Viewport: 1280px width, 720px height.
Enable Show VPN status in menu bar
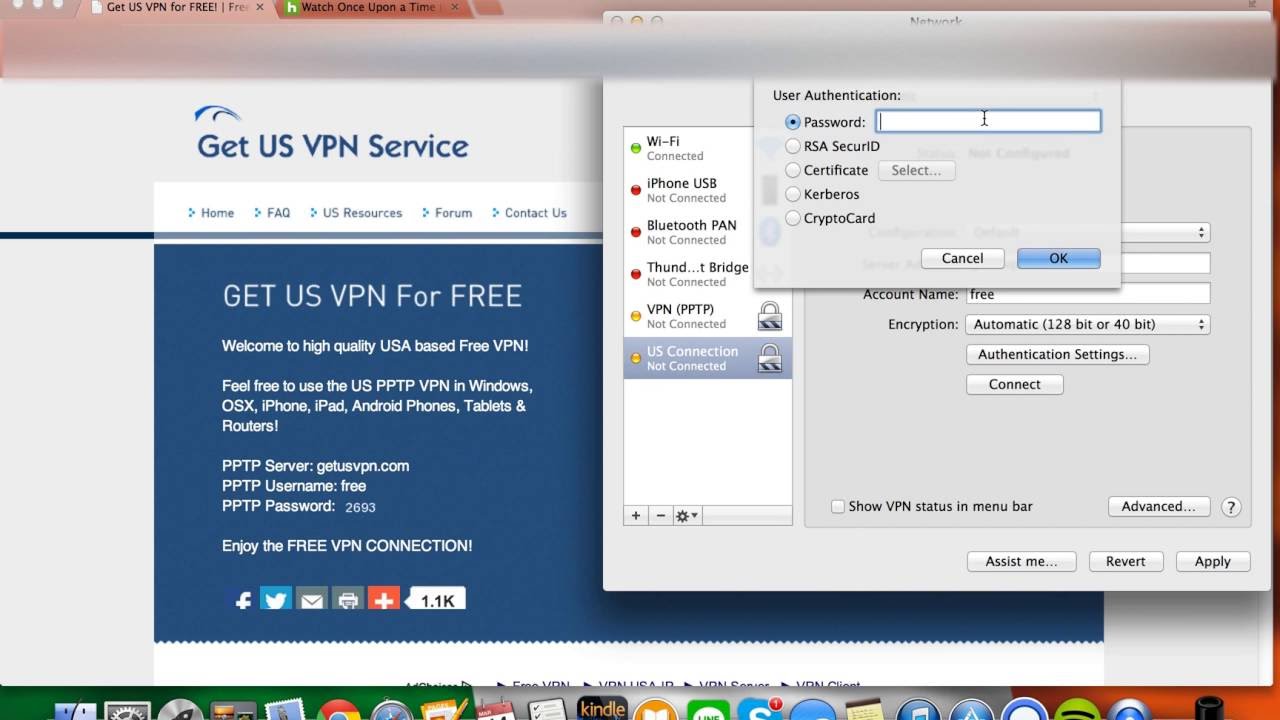pyautogui.click(x=838, y=507)
